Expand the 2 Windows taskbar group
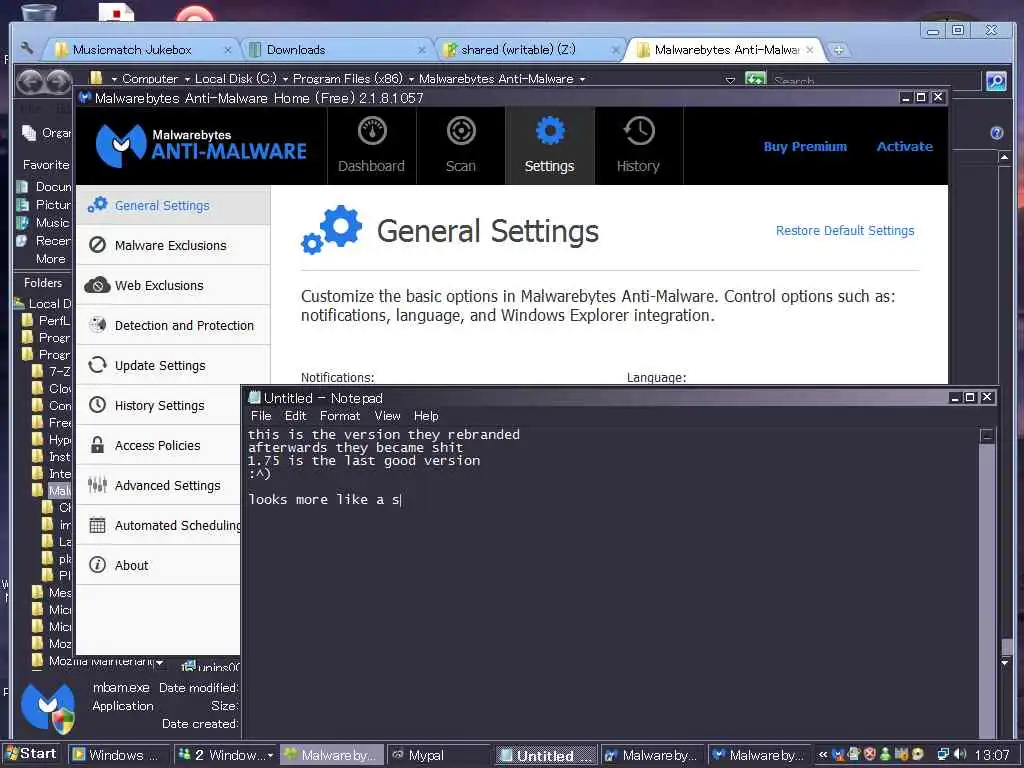This screenshot has height=768, width=1024. pyautogui.click(x=226, y=755)
